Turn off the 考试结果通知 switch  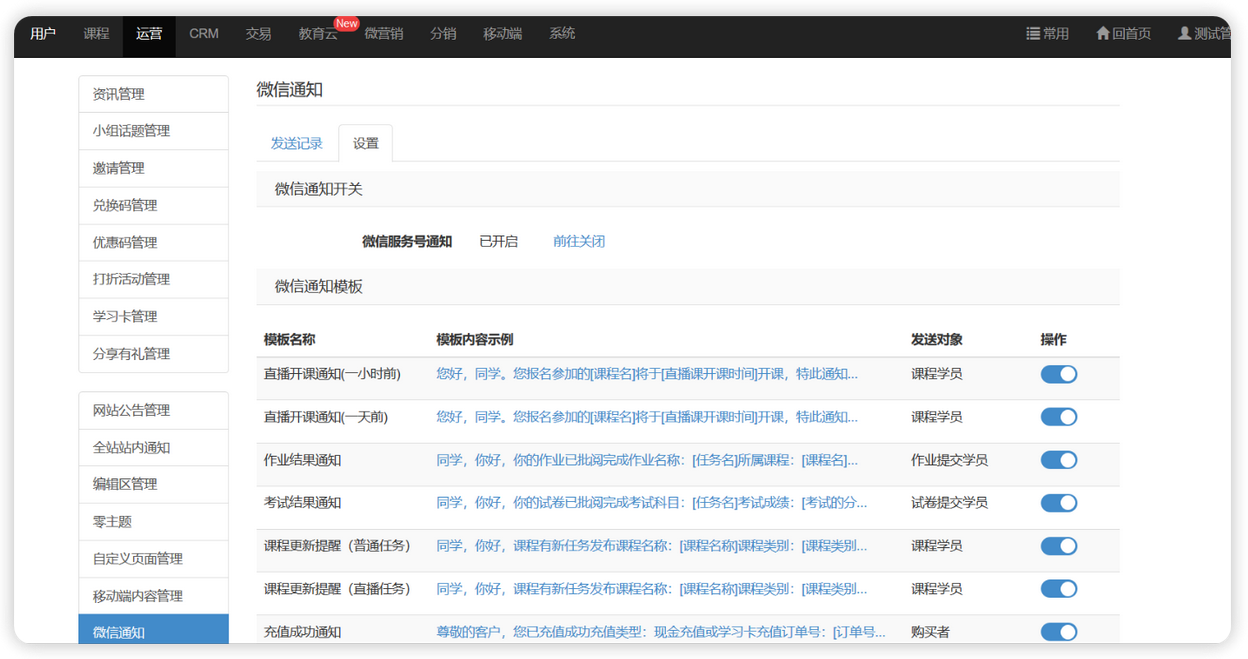(x=1058, y=503)
